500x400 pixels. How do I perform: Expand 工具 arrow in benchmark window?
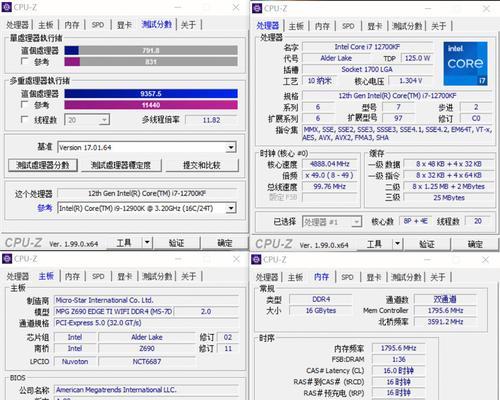click(x=147, y=242)
